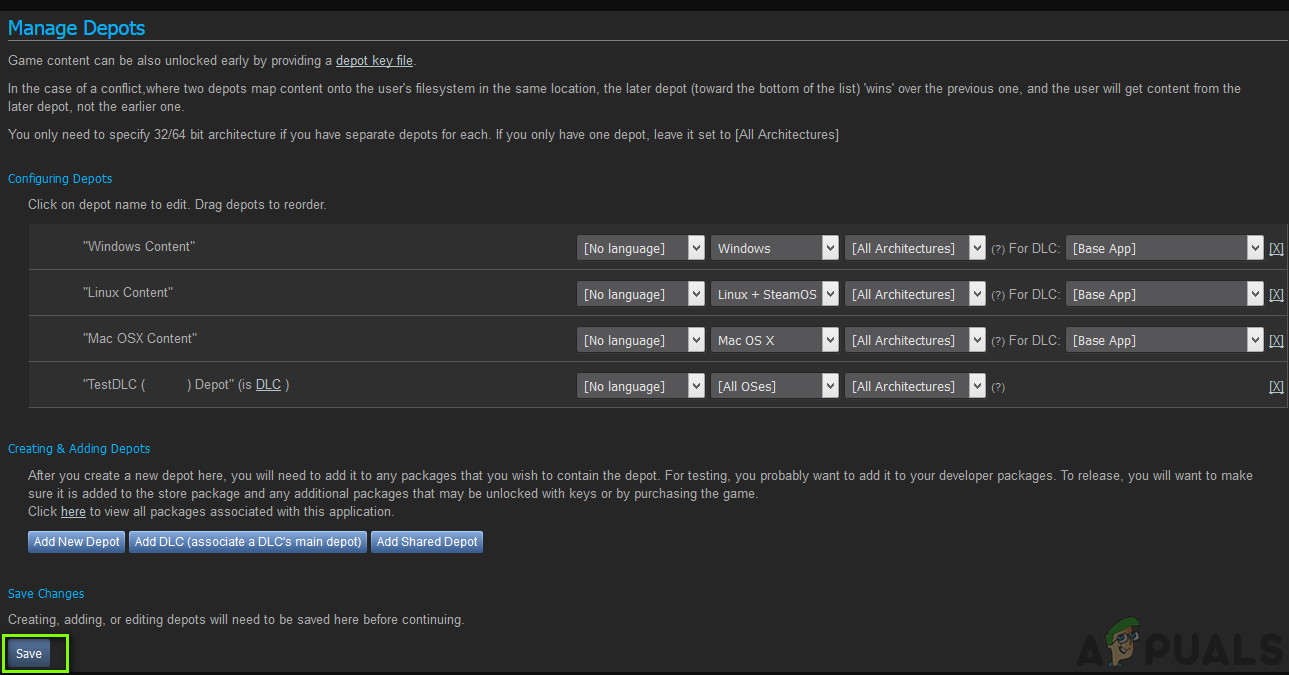Click the Add New Depot button

[76, 541]
